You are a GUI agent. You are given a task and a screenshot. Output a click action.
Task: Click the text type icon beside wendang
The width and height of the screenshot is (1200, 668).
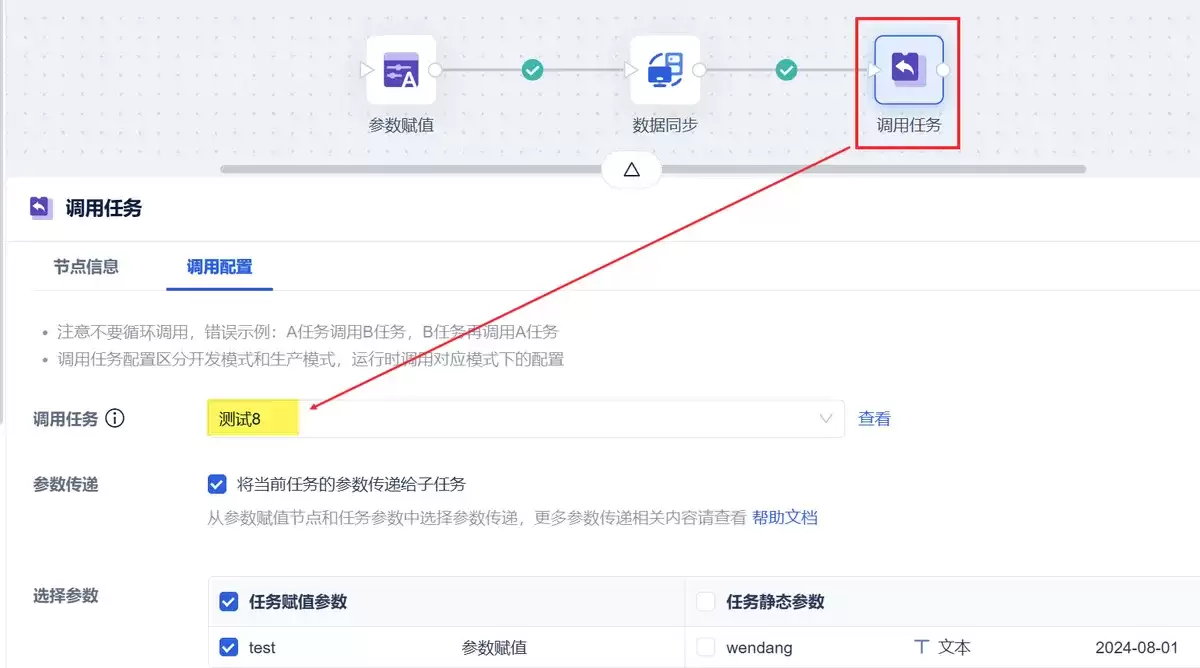coord(922,647)
